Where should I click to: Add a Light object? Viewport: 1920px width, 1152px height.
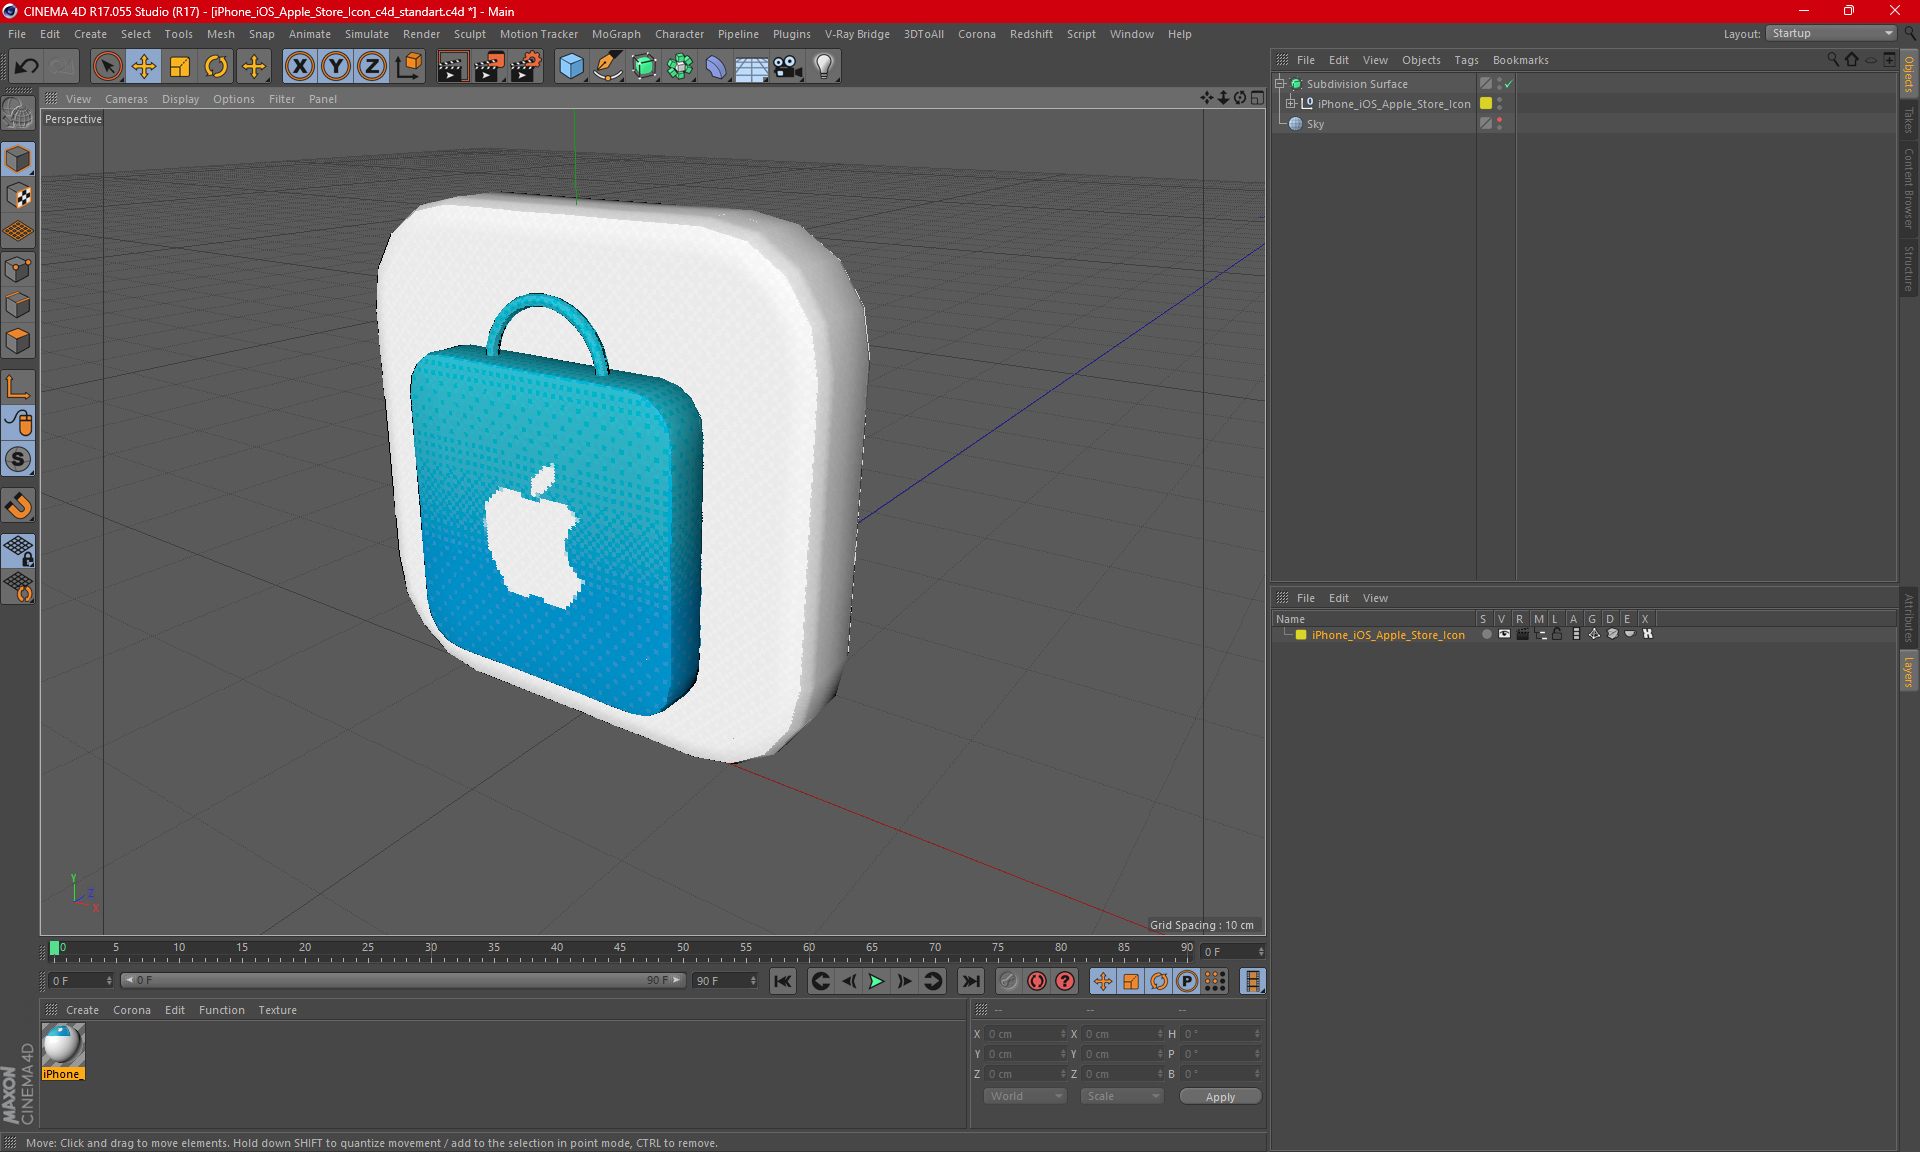(x=824, y=67)
